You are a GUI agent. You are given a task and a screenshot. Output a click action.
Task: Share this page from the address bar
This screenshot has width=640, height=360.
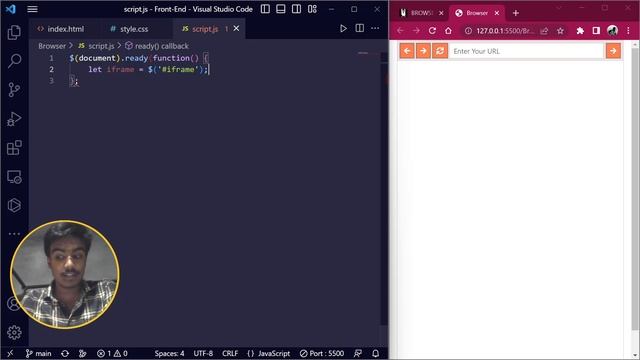point(544,31)
